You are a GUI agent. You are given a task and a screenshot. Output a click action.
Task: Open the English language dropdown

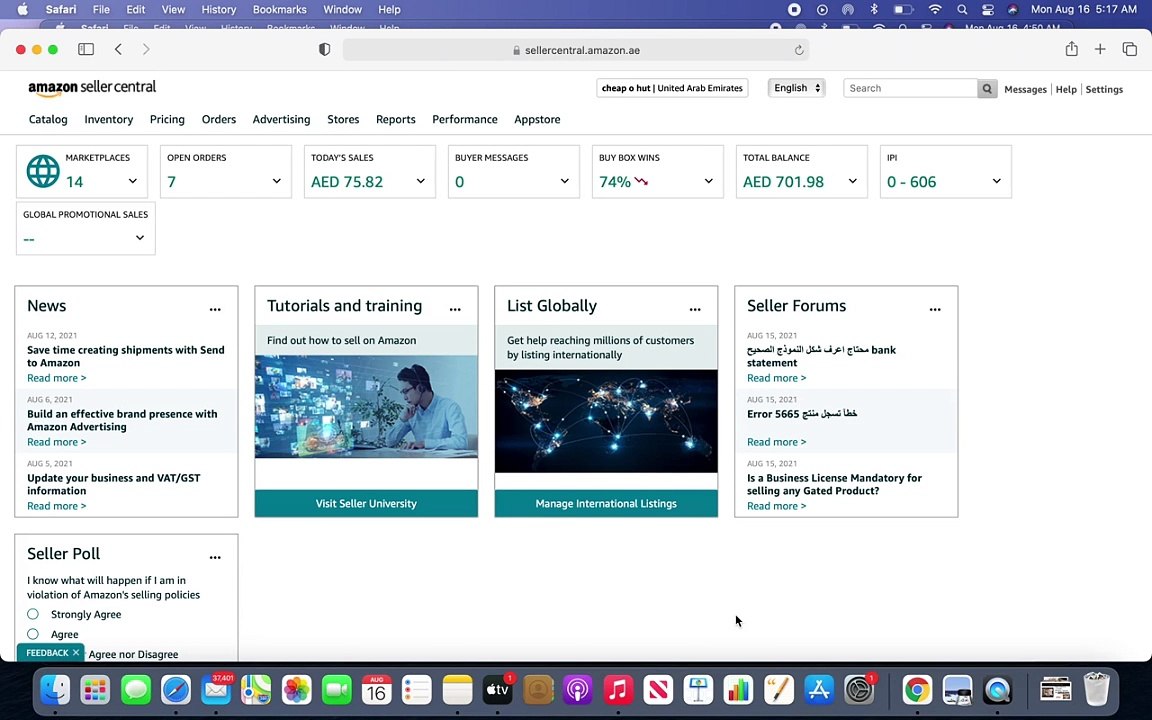point(796,87)
